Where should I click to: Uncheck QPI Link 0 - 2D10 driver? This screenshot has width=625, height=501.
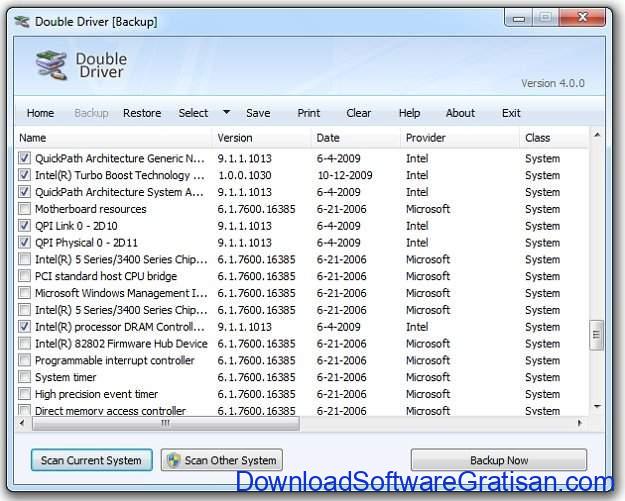click(24, 225)
